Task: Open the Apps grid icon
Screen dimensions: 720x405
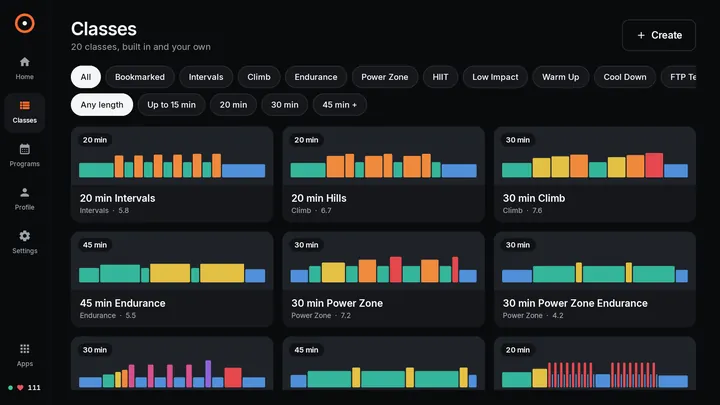Action: (24, 349)
